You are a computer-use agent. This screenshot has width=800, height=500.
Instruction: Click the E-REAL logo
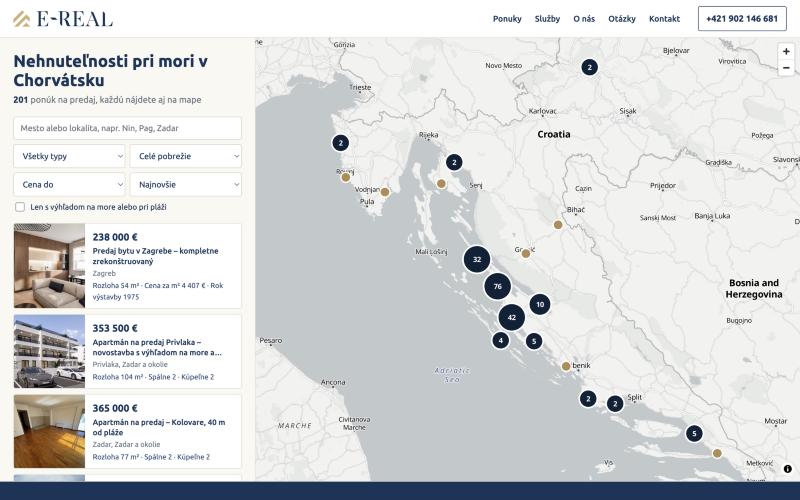63,19
